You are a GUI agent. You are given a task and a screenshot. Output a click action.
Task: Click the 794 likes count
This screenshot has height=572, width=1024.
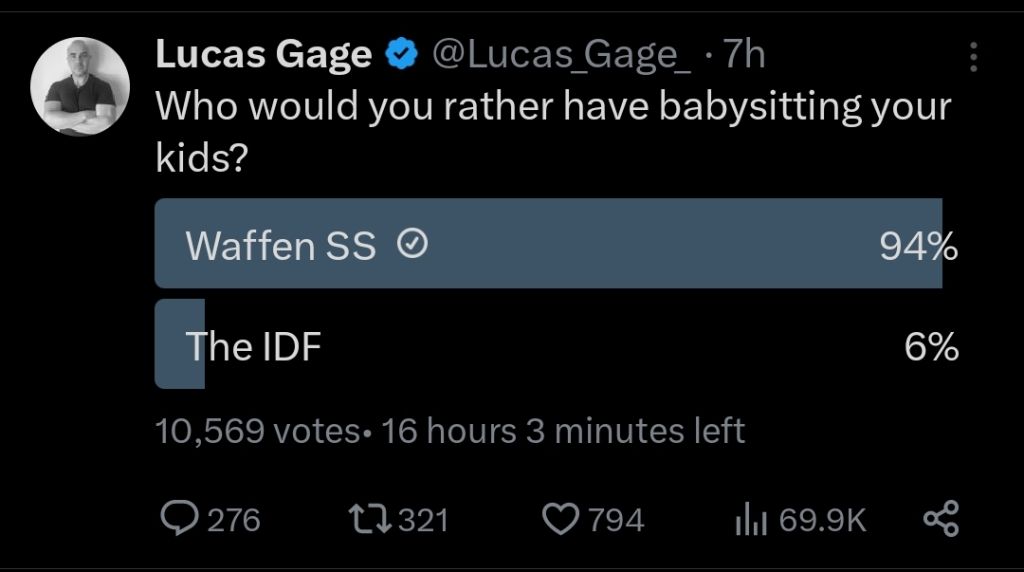click(x=618, y=520)
